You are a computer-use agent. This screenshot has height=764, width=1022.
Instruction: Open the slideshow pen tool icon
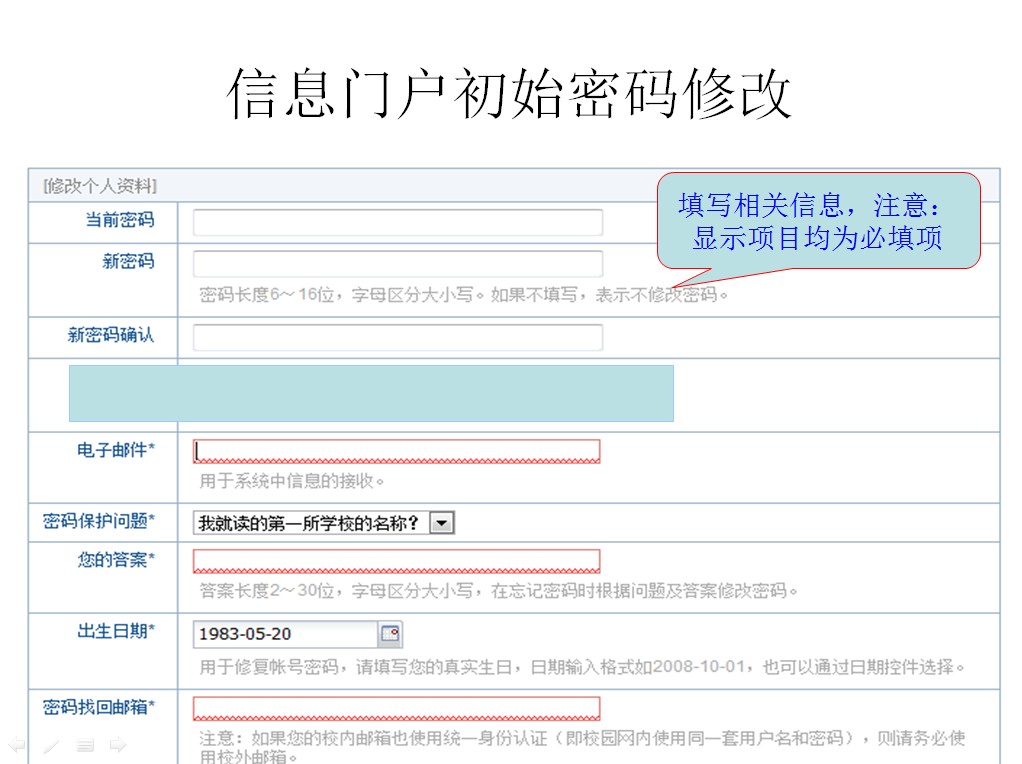click(x=51, y=745)
